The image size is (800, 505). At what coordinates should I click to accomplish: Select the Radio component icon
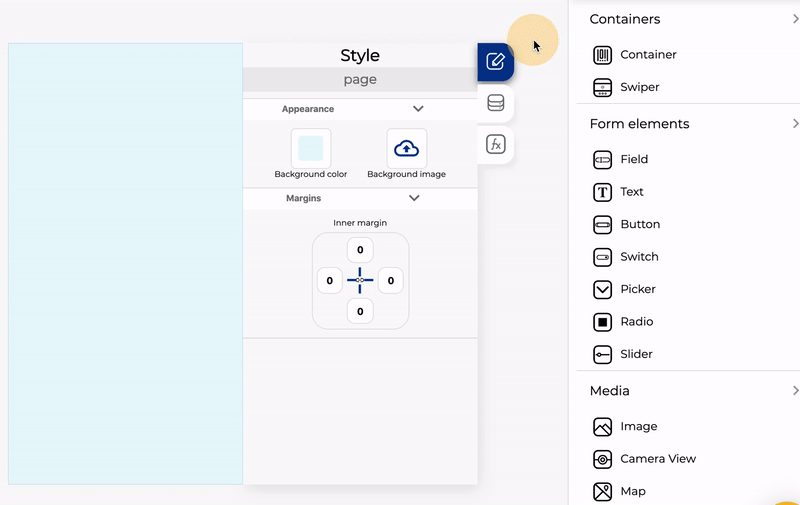click(x=603, y=322)
